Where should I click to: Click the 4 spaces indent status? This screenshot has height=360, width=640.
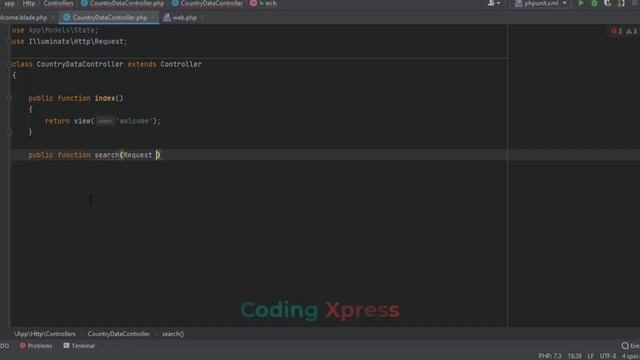point(631,356)
